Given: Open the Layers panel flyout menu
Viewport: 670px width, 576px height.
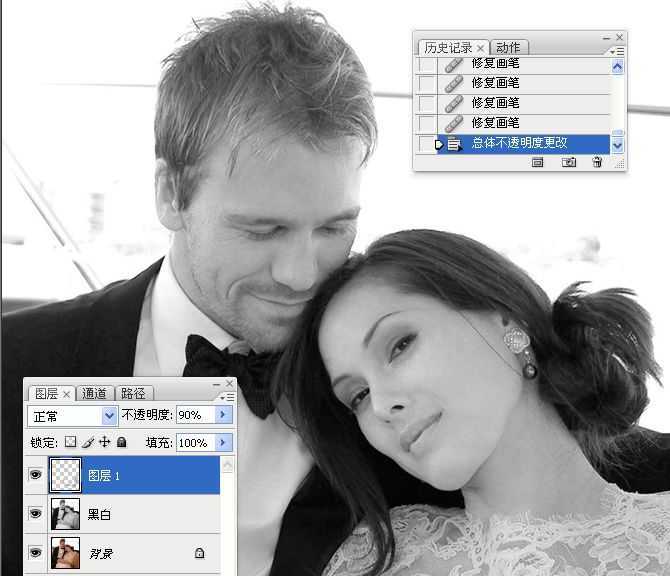Looking at the screenshot, I should coord(227,397).
